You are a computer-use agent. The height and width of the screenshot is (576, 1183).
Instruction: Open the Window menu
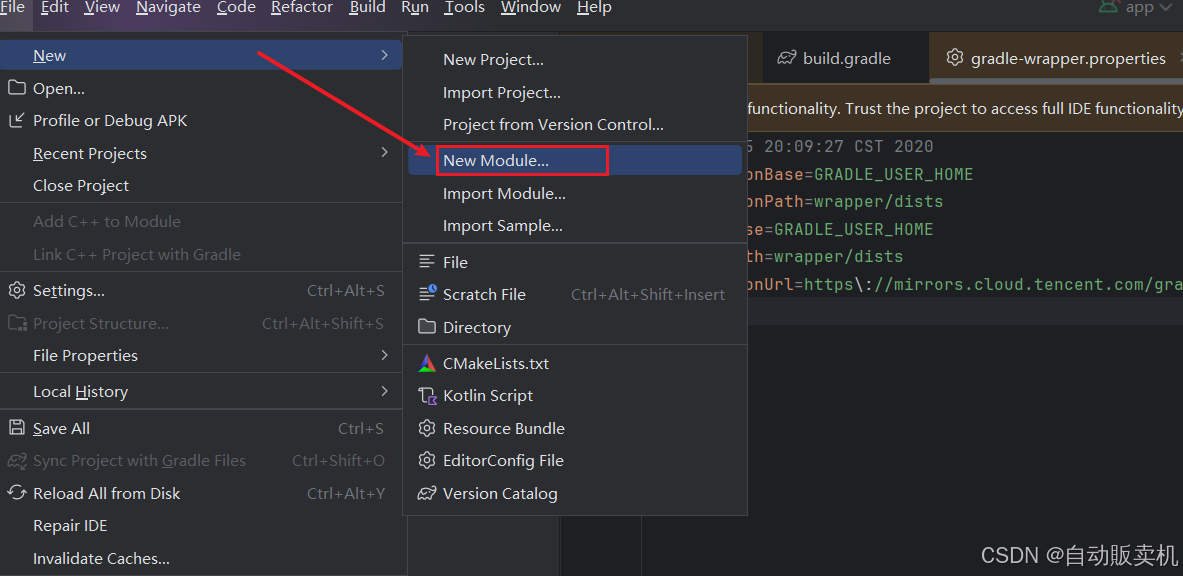(531, 8)
